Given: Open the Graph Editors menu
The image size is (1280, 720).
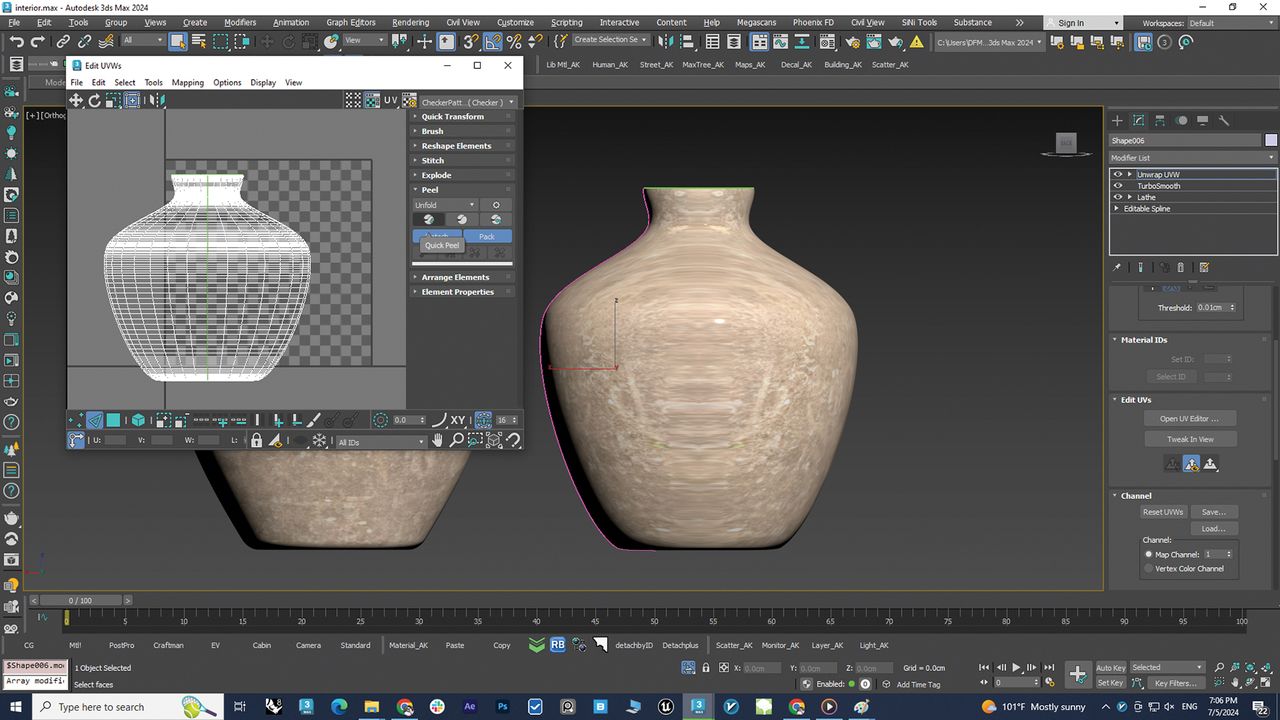Looking at the screenshot, I should point(350,22).
